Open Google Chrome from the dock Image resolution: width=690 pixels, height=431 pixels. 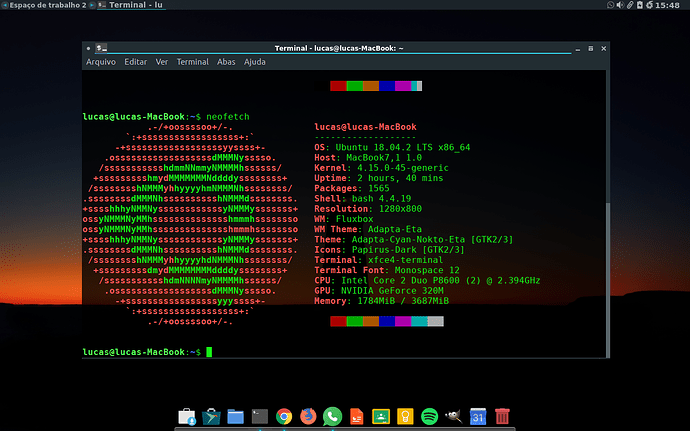(x=284, y=416)
